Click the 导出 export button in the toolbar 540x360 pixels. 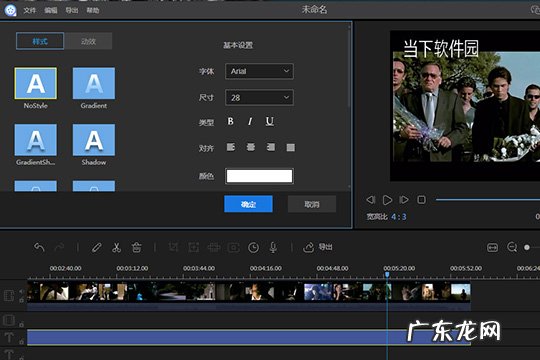(x=318, y=247)
